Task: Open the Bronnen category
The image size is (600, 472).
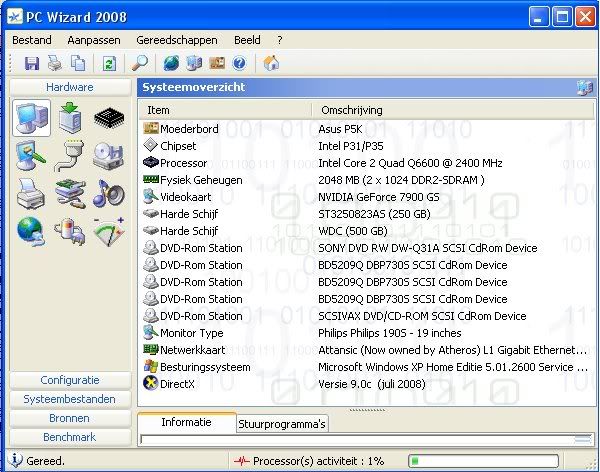Action: (x=70, y=418)
